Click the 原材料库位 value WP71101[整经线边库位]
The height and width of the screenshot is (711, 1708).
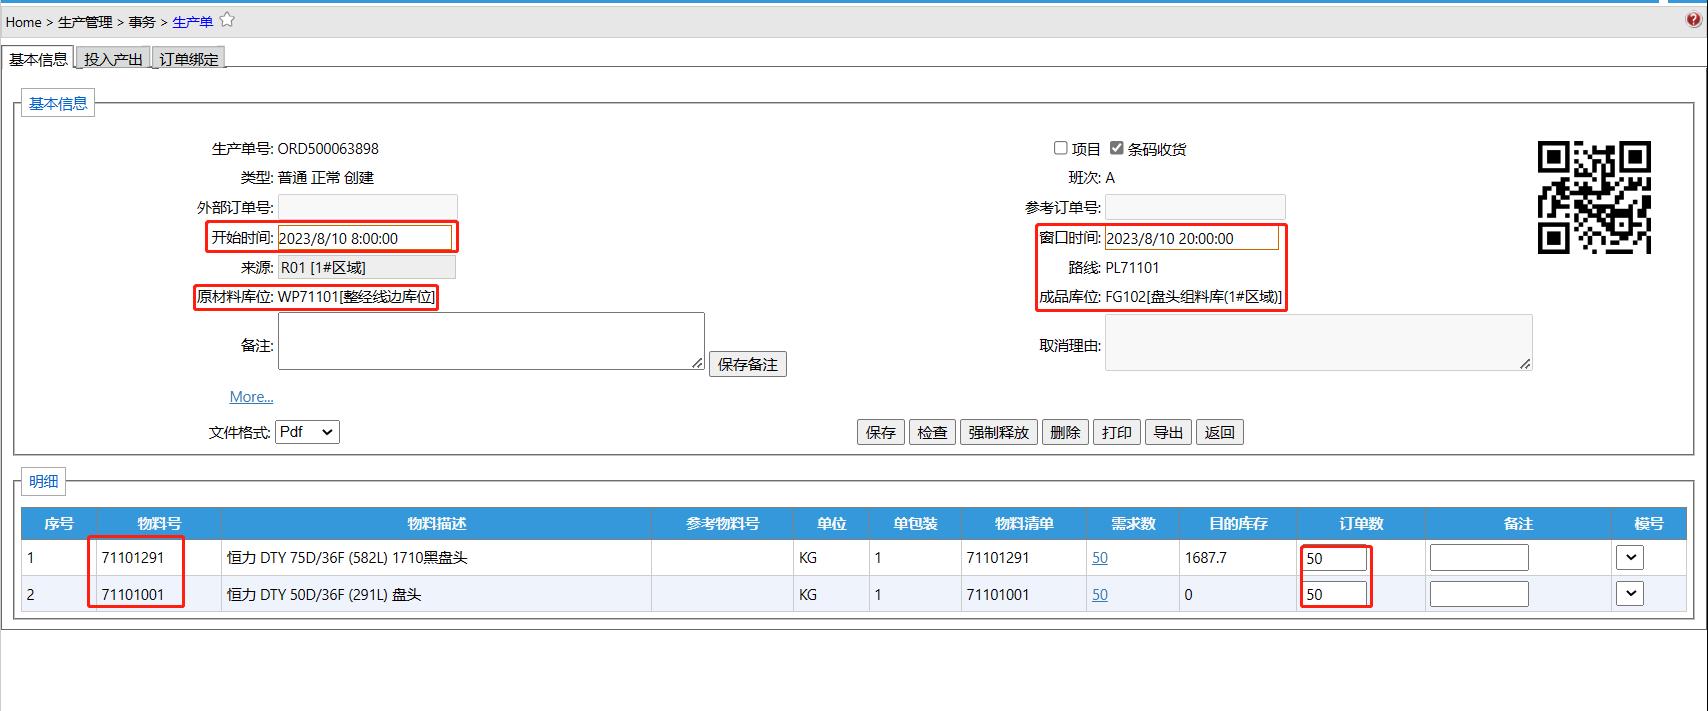(357, 297)
